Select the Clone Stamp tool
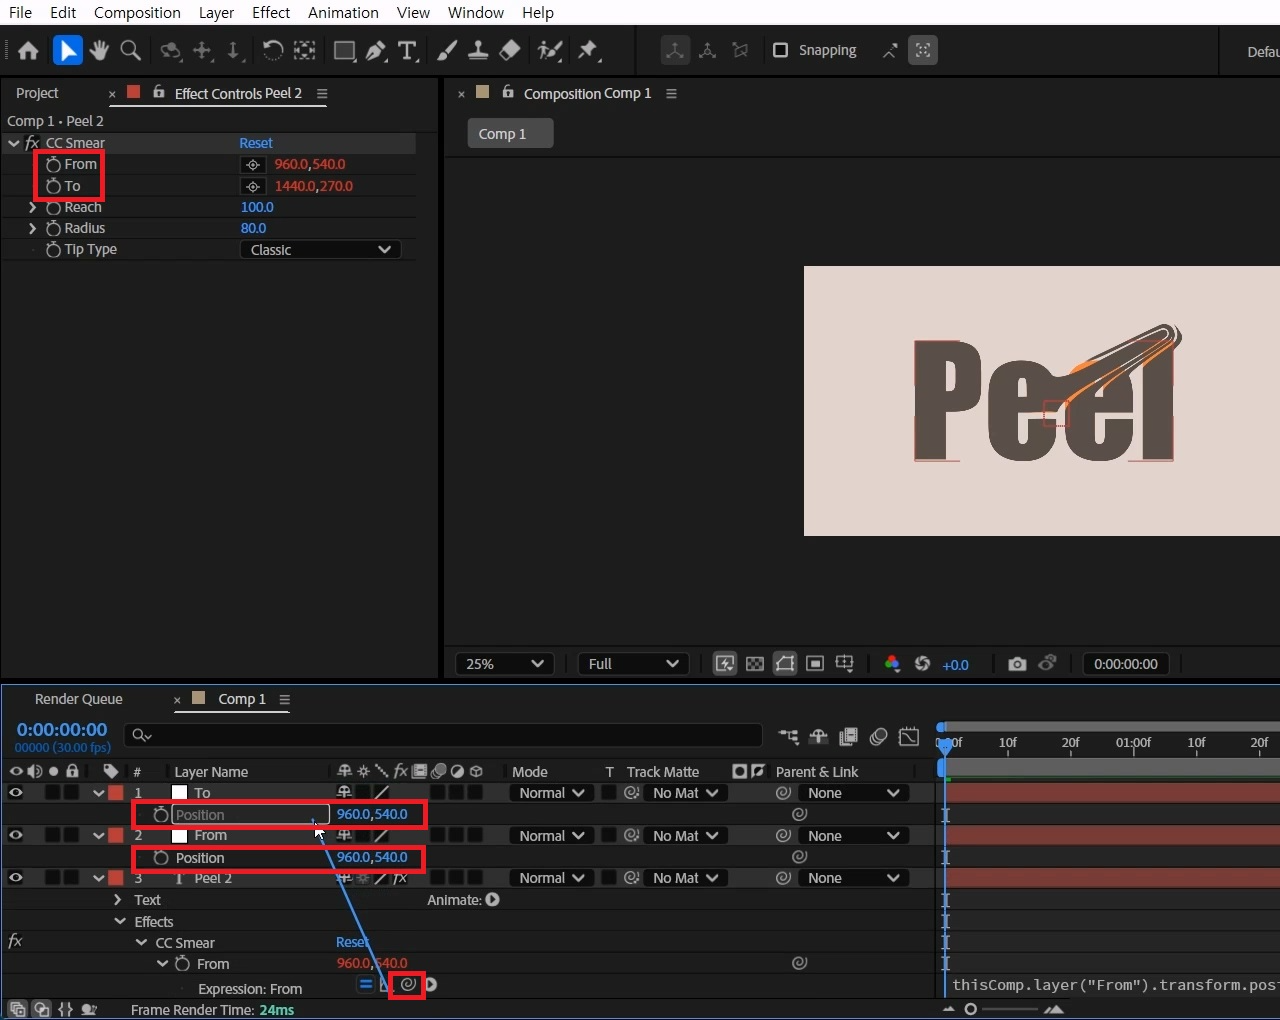Screen dimensions: 1280x1020 pos(478,50)
